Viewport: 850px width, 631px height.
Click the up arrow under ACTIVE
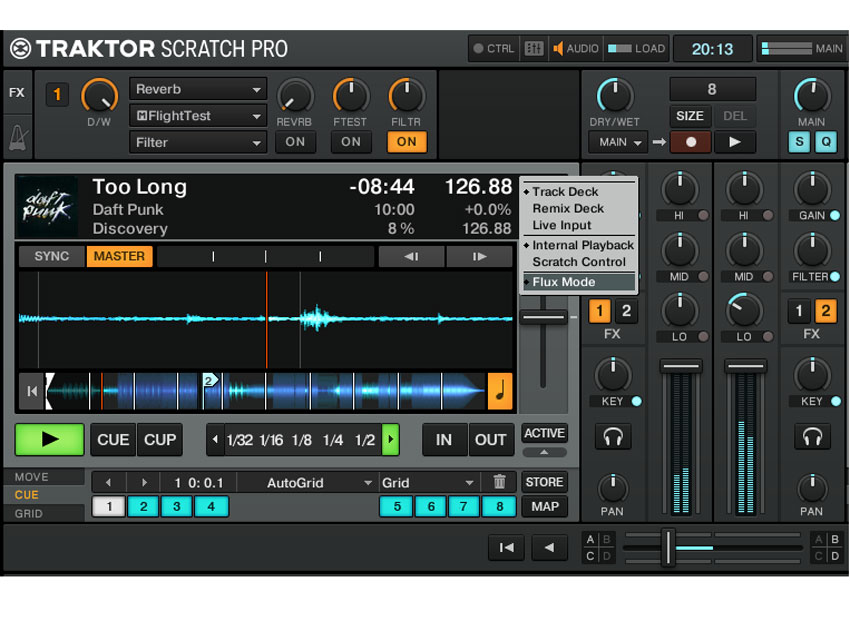pyautogui.click(x=544, y=452)
